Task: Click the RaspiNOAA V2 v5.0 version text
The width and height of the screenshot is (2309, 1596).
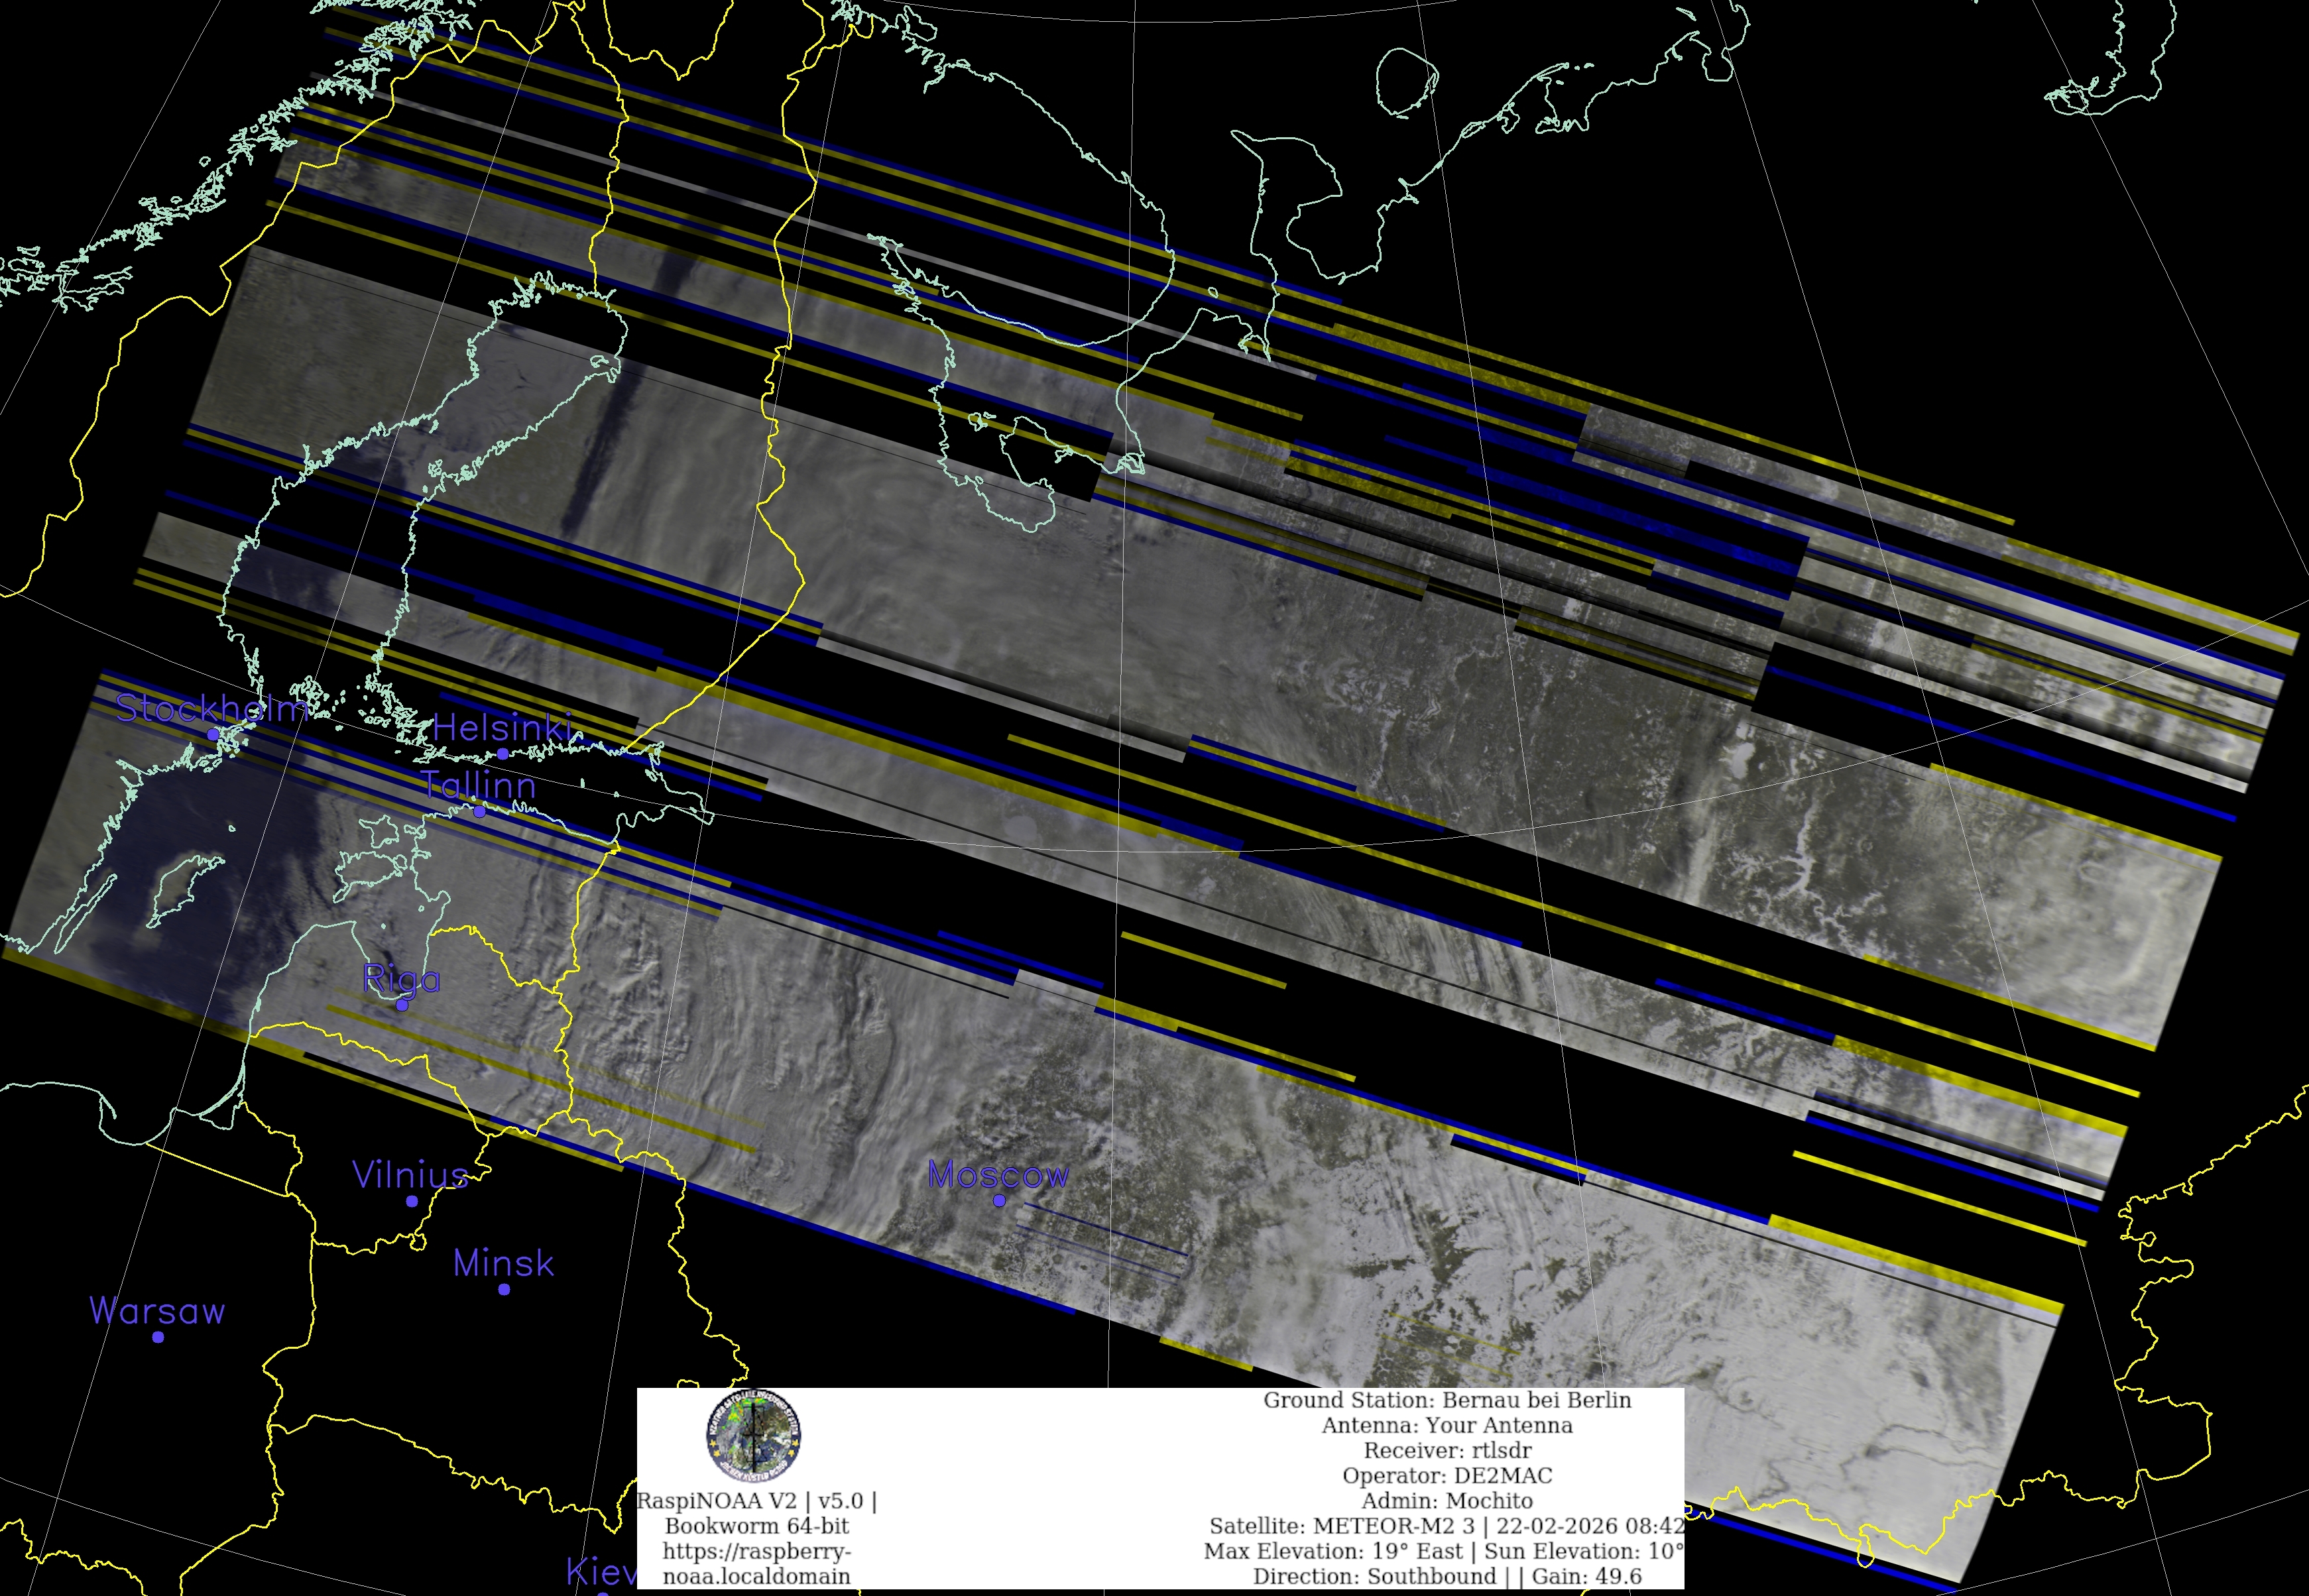Action: [756, 1501]
